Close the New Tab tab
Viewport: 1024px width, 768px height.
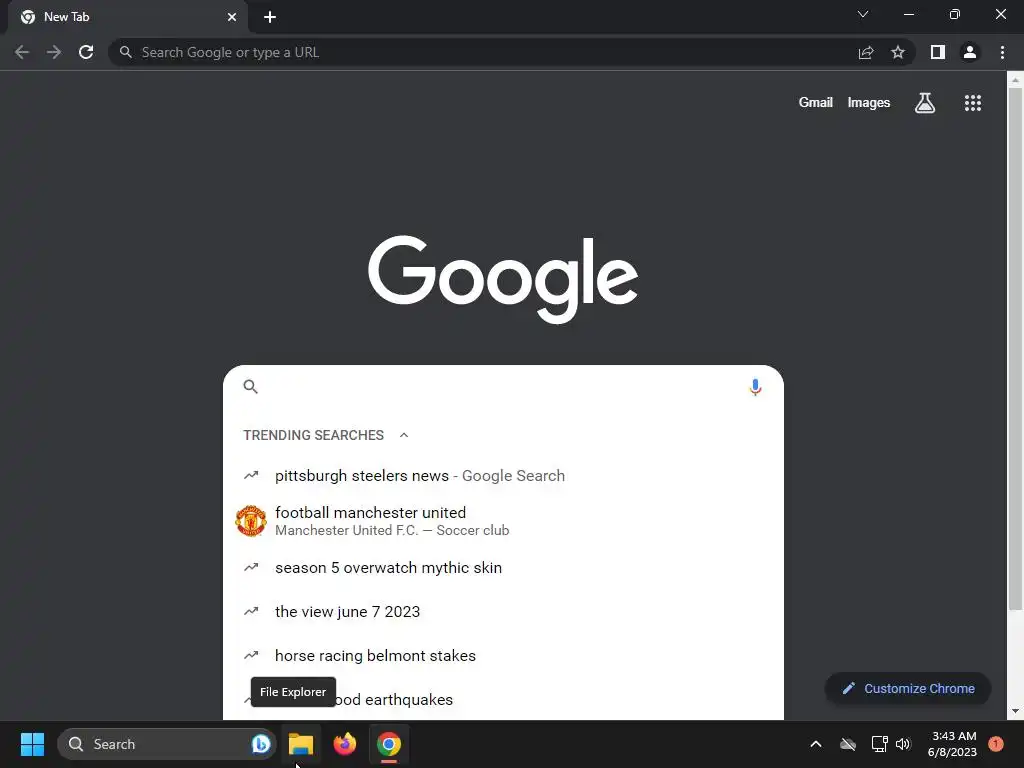[232, 17]
